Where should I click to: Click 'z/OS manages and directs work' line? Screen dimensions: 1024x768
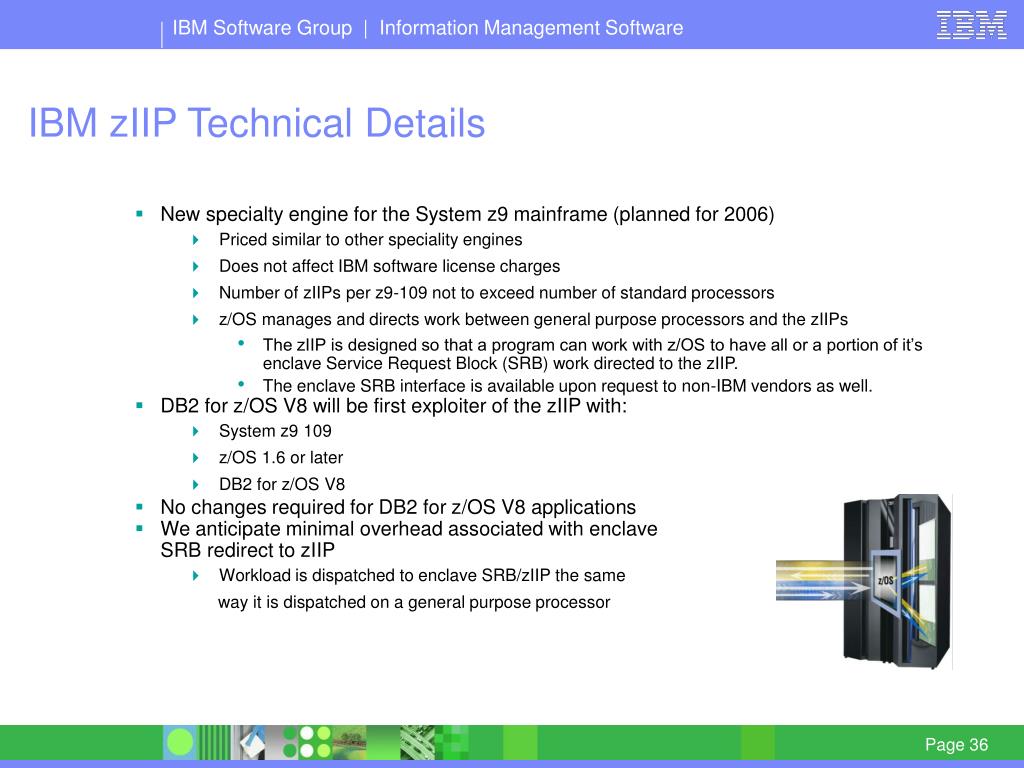pos(533,319)
